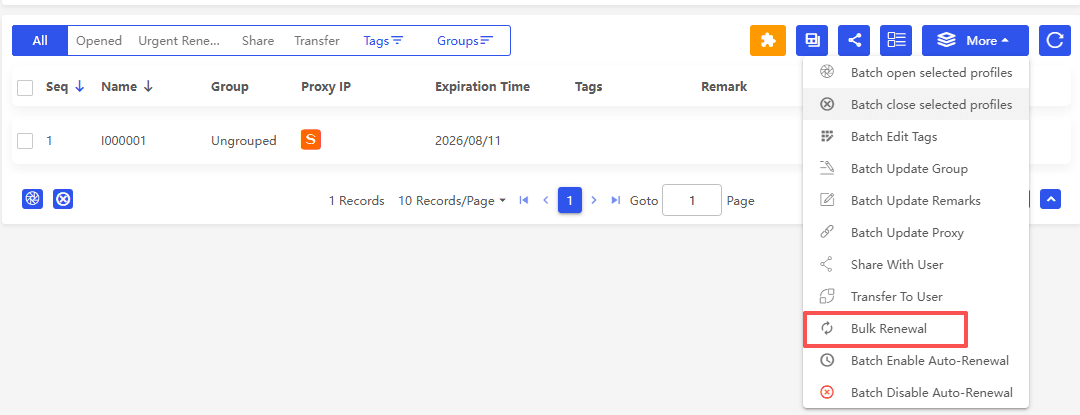Click the orange puzzle extension icon
The height and width of the screenshot is (415, 1080).
click(767, 41)
